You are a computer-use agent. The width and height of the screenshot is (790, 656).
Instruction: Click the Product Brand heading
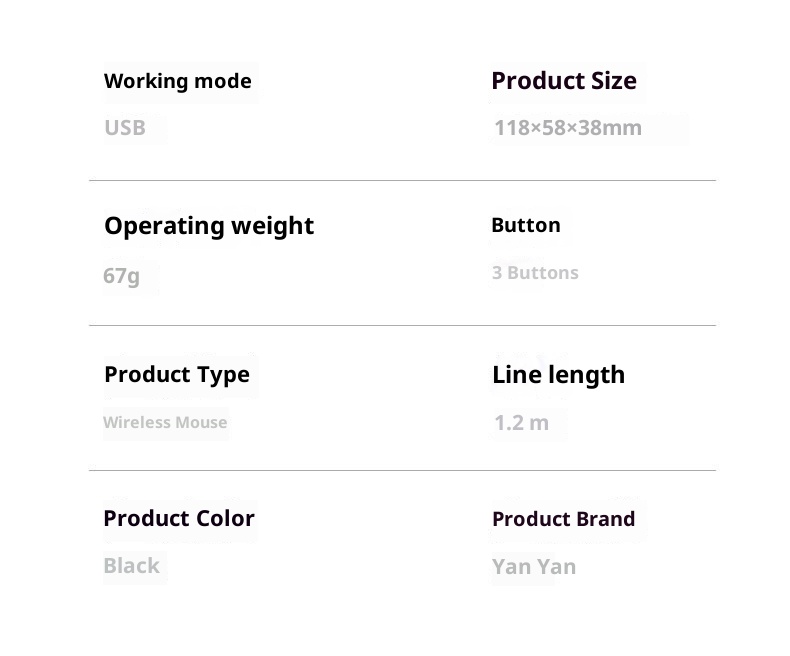(564, 519)
